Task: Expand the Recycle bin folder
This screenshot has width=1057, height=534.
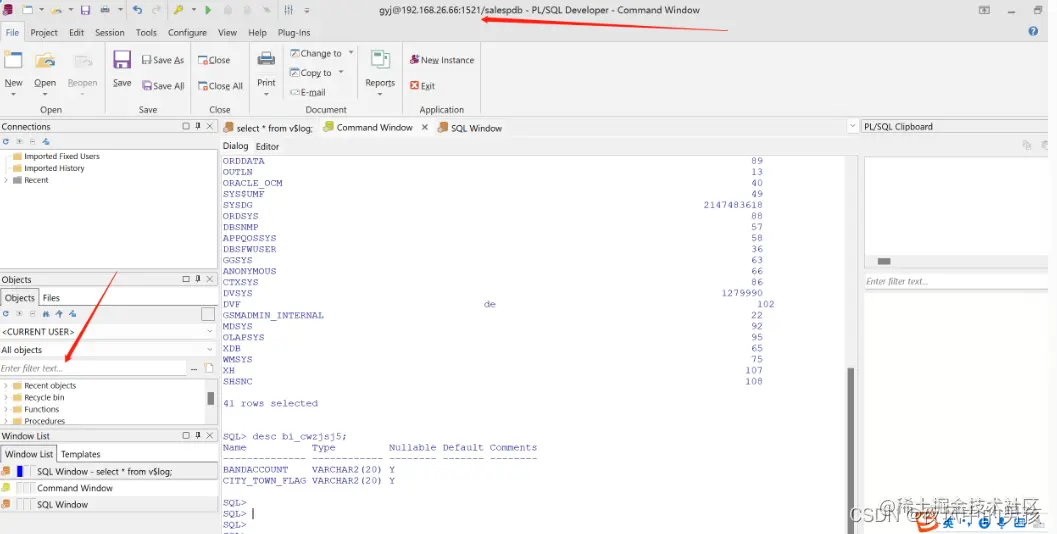Action: (6, 398)
